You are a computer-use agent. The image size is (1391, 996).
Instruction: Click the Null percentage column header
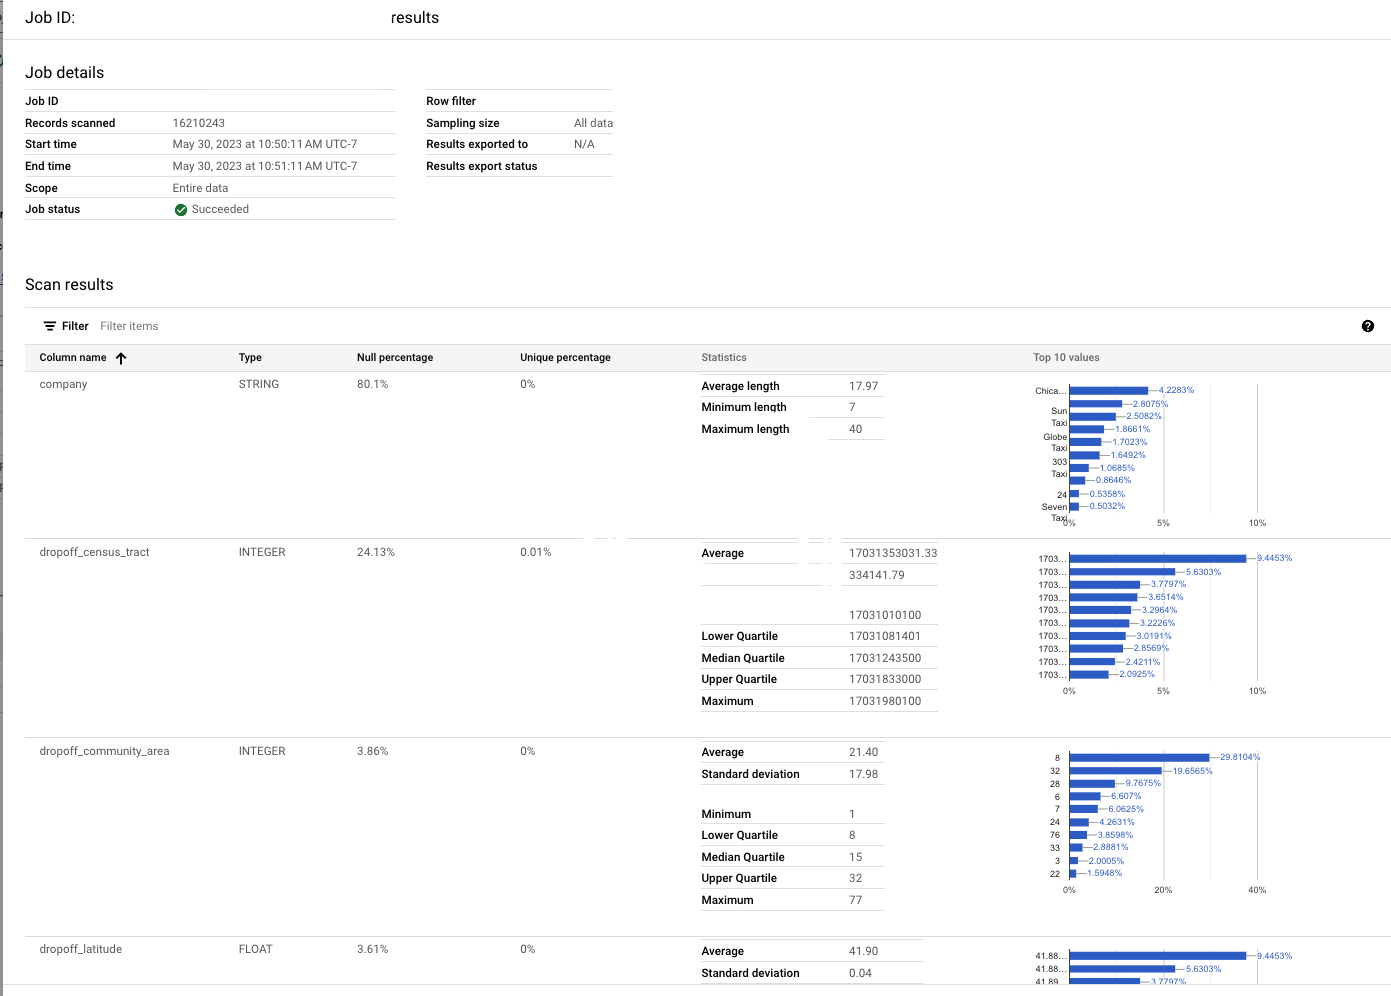click(x=395, y=358)
